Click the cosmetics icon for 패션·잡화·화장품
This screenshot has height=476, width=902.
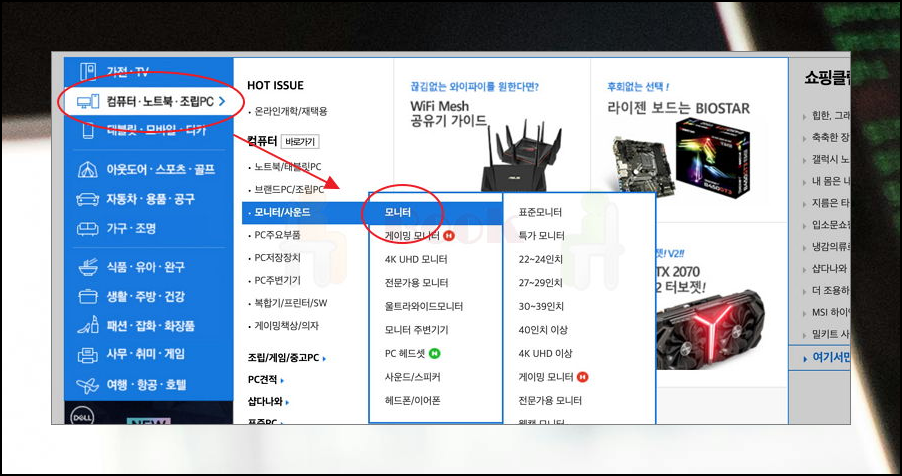[x=88, y=326]
